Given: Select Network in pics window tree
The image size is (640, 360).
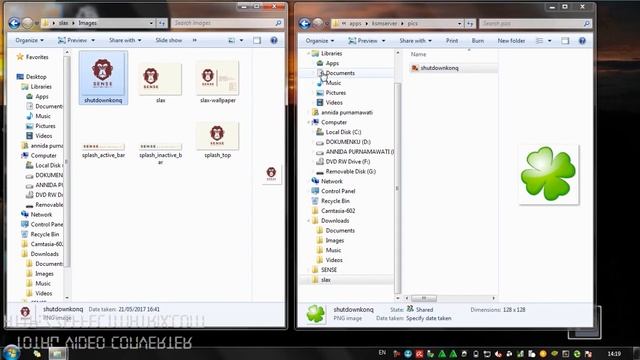Looking at the screenshot, I should (327, 181).
